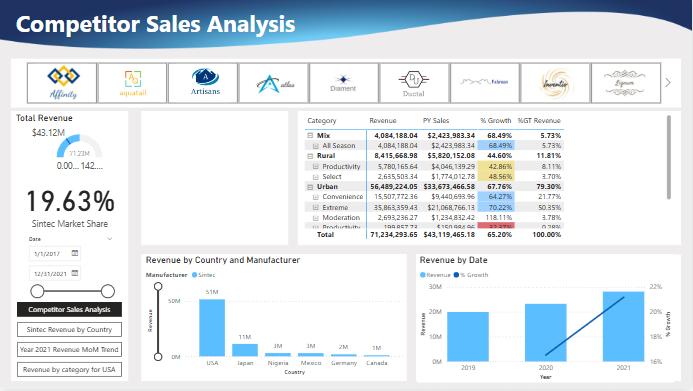The width and height of the screenshot is (693, 391).
Task: Open the Competitor Sales Analysis page button
Action: (x=69, y=310)
